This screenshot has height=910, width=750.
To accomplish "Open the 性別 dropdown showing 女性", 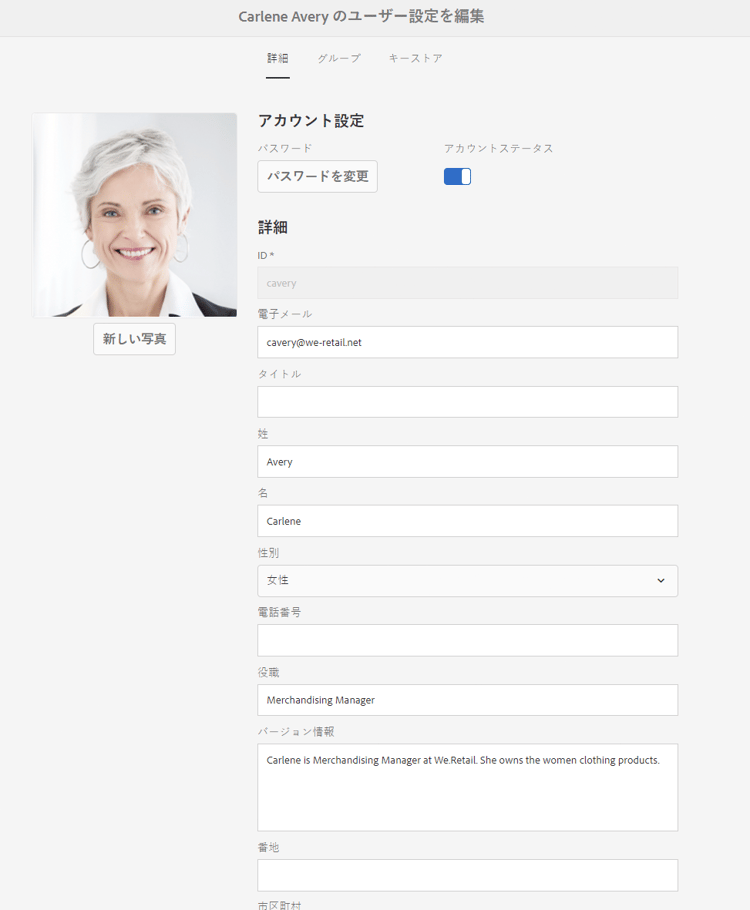I will 468,581.
